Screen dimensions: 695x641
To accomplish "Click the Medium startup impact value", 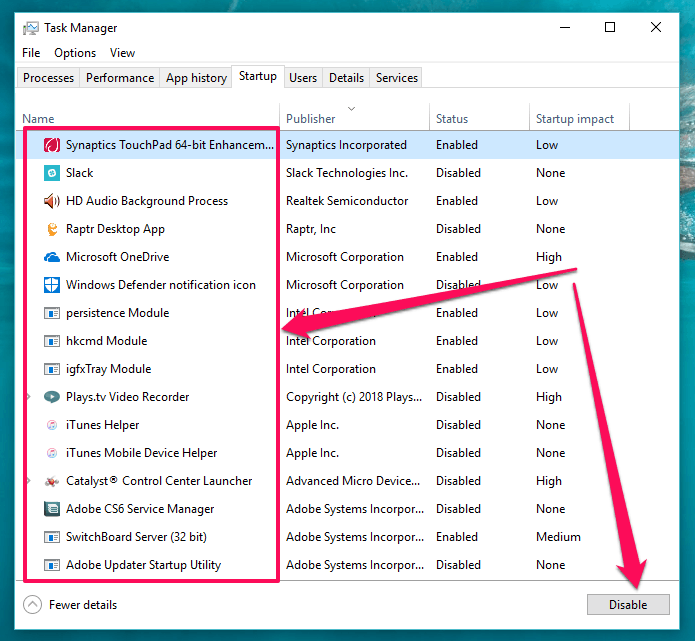I will (x=558, y=537).
